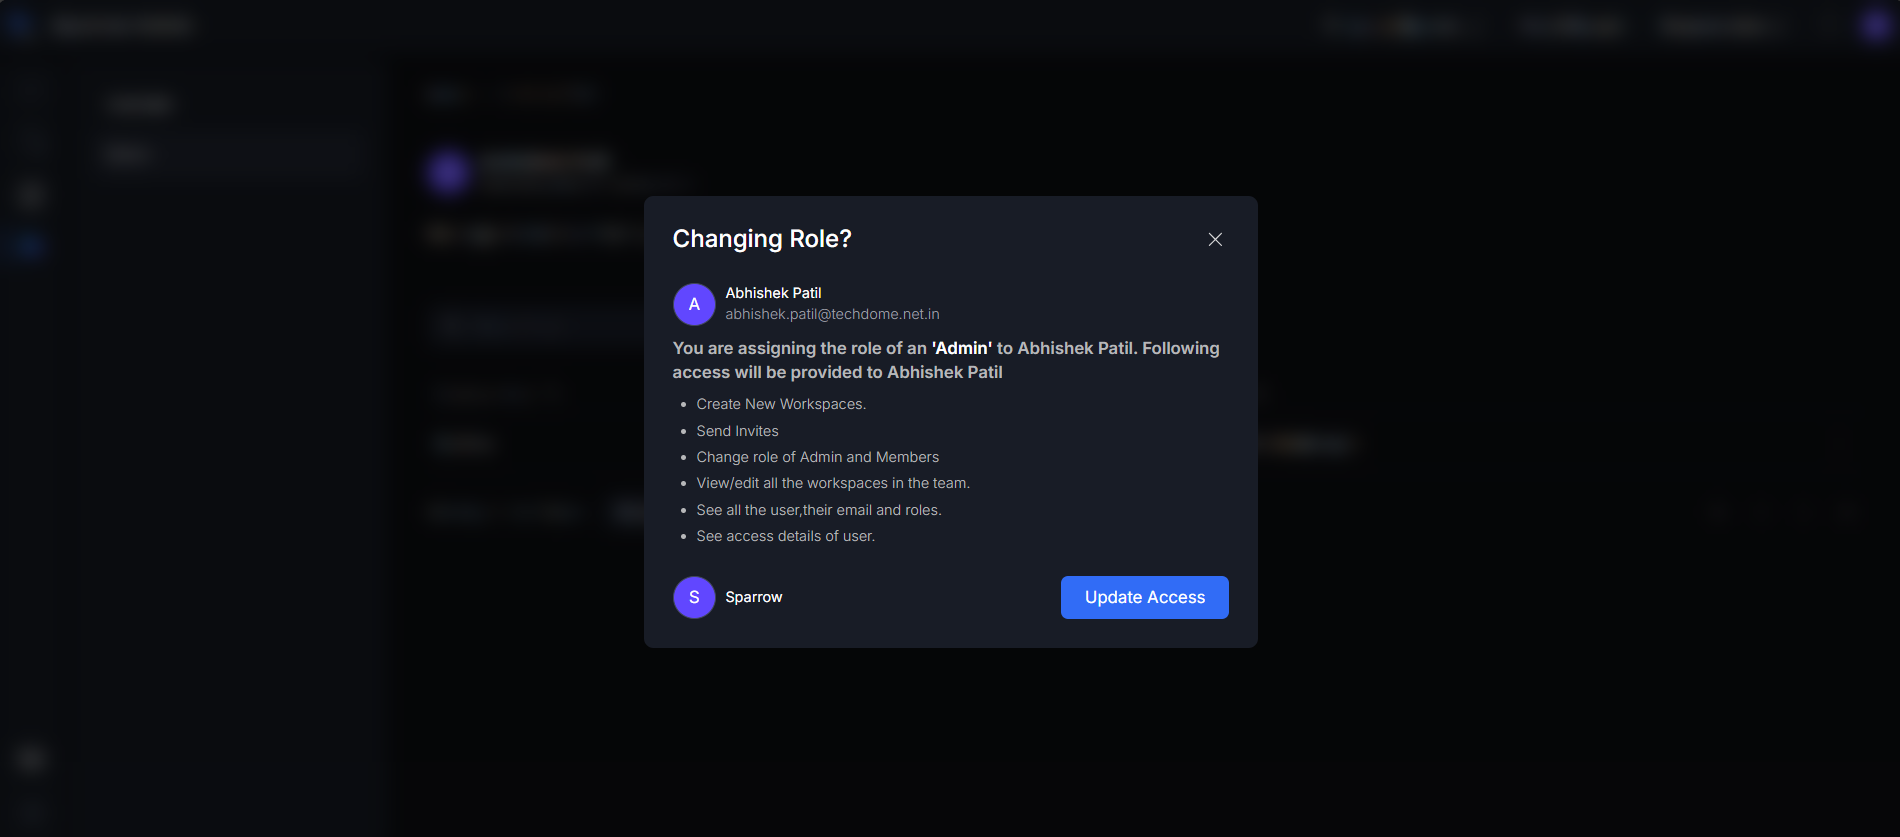
Task: Select the Abhishek Patil user name
Action: coord(773,293)
